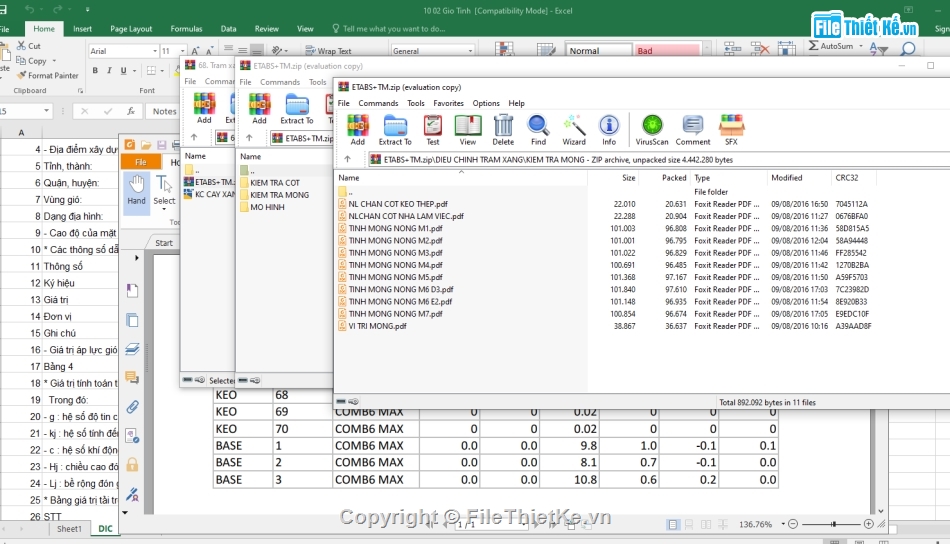950x544 pixels.
Task: Open the Foxit pages panel icon
Action: 133,320
